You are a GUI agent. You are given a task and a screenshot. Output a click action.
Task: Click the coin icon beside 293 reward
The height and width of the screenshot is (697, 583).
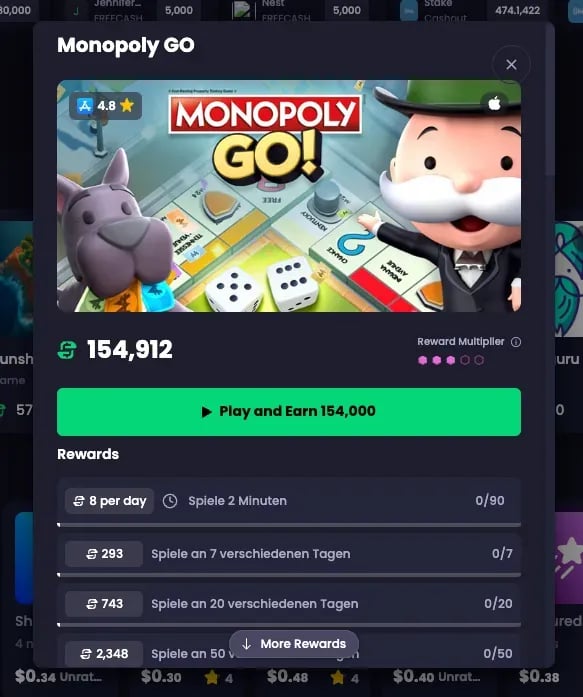[92, 554]
